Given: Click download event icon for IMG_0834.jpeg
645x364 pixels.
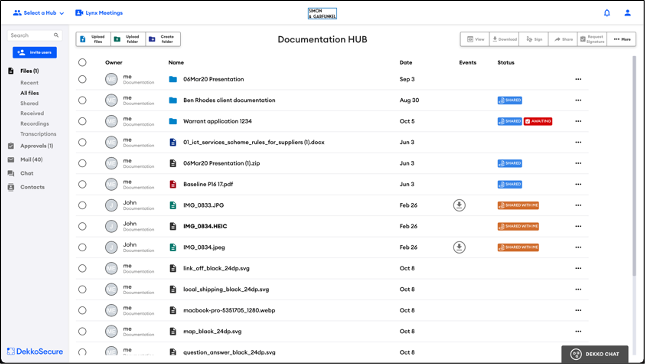Looking at the screenshot, I should tap(459, 247).
